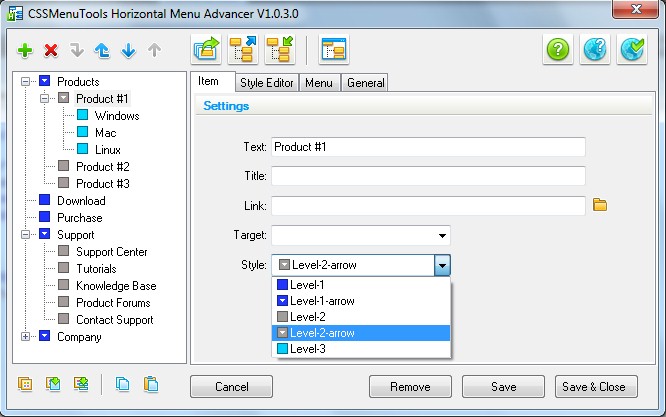Click into the Link input field
This screenshot has height=417, width=666.
click(x=428, y=206)
